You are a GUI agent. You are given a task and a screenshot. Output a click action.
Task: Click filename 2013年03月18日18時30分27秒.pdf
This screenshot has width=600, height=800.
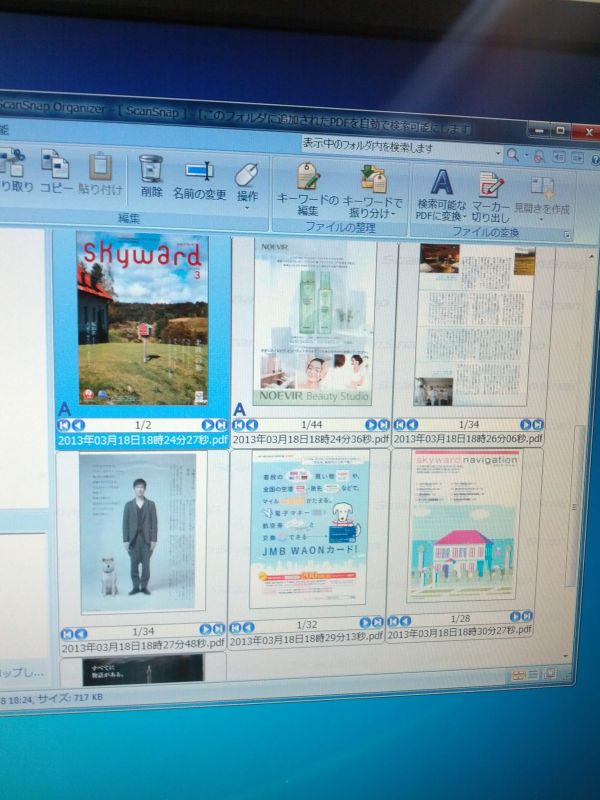click(459, 632)
